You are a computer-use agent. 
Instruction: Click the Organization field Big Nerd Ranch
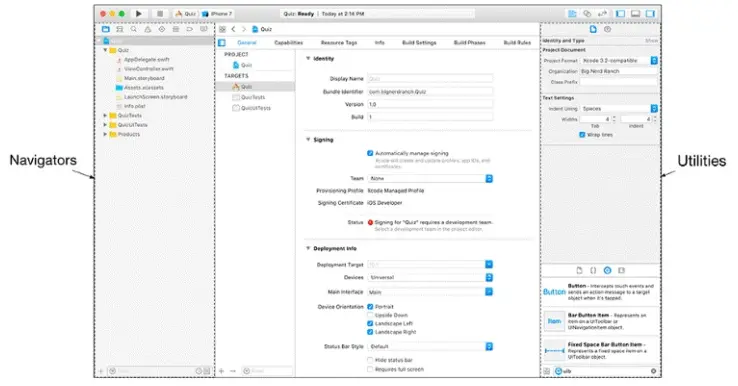coord(618,71)
